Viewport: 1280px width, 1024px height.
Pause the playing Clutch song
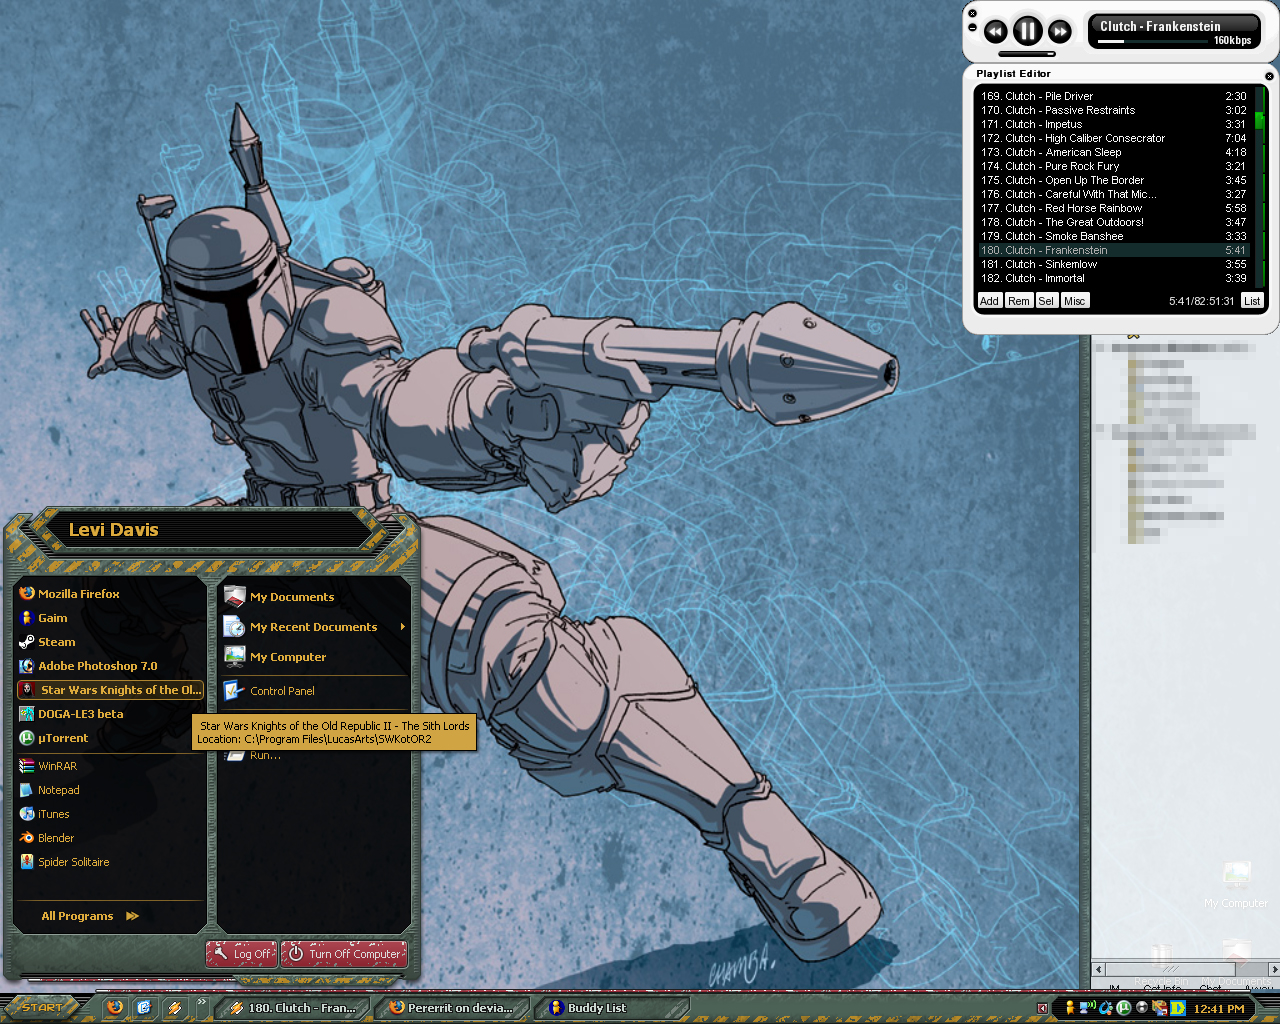coord(1027,31)
